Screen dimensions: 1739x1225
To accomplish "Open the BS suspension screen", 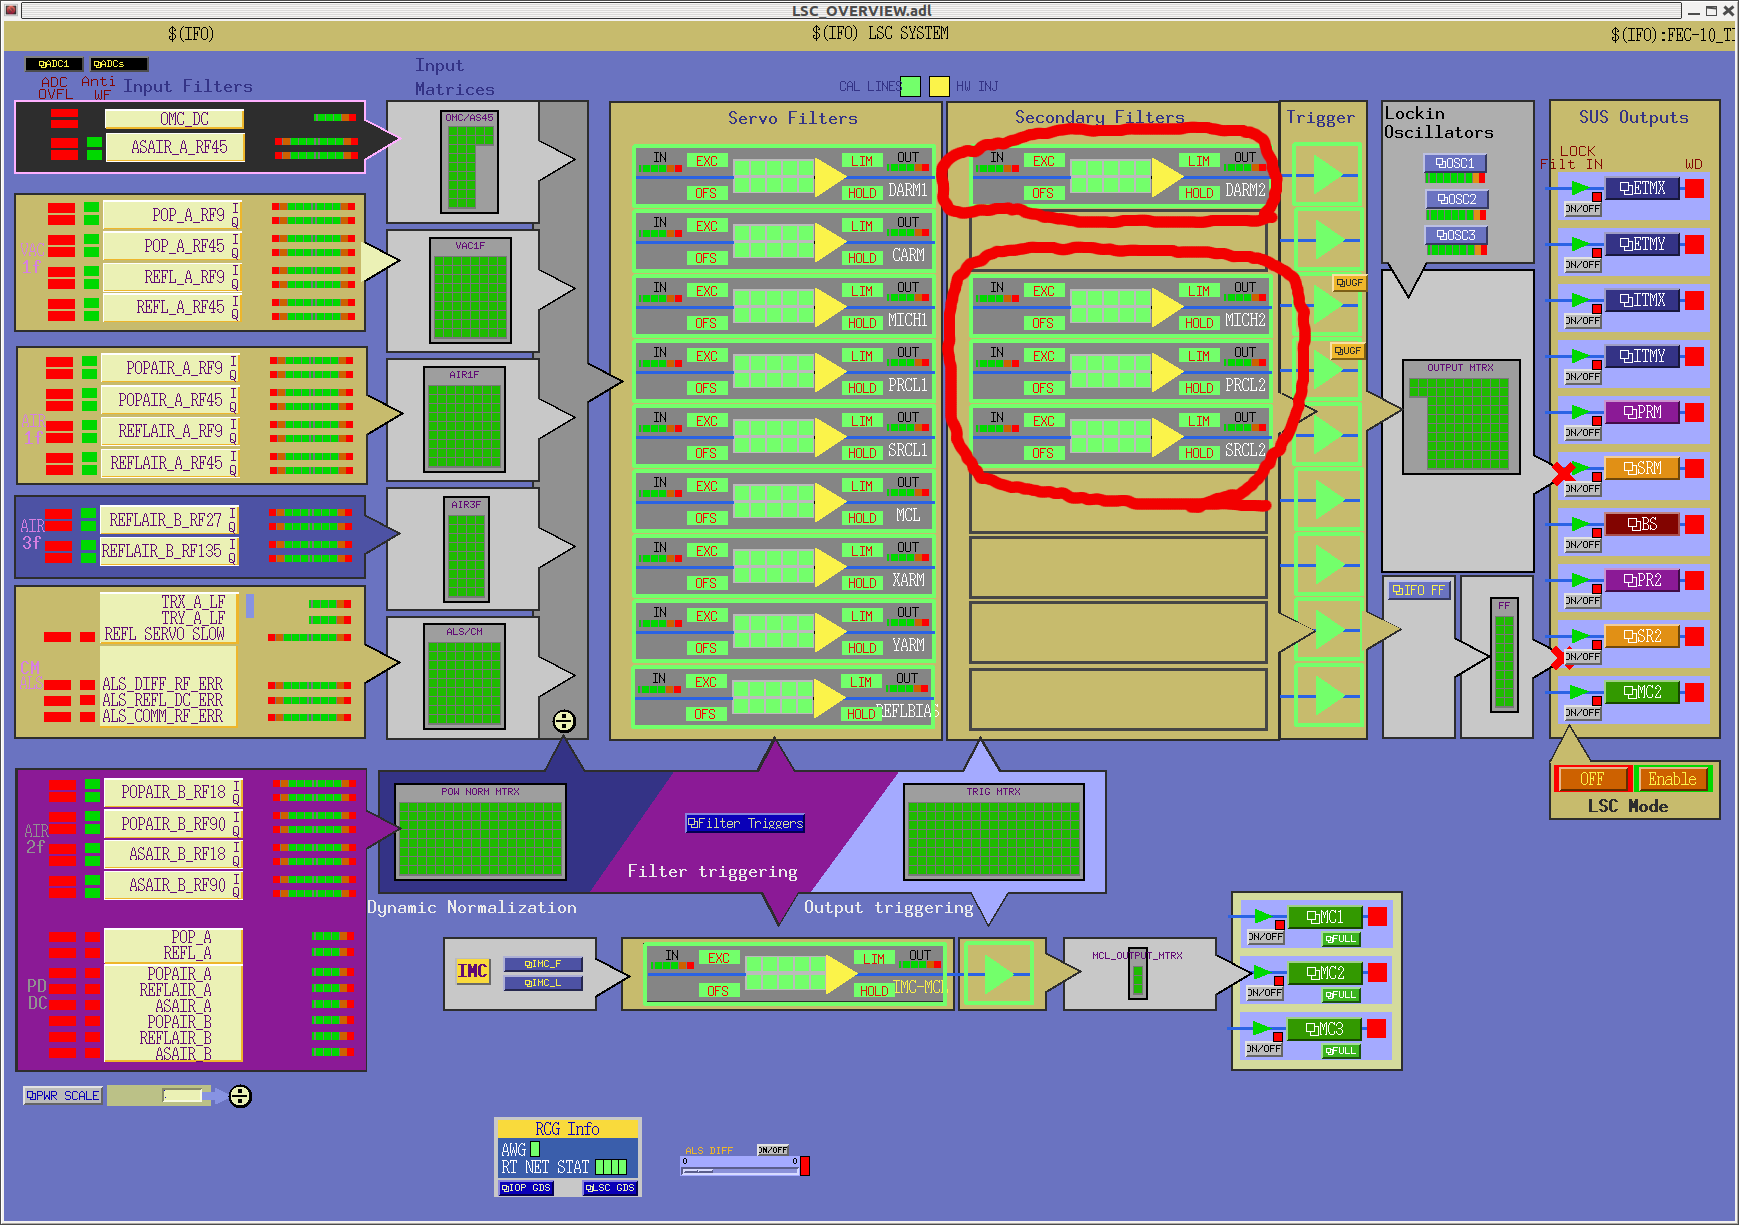I will pyautogui.click(x=1643, y=524).
